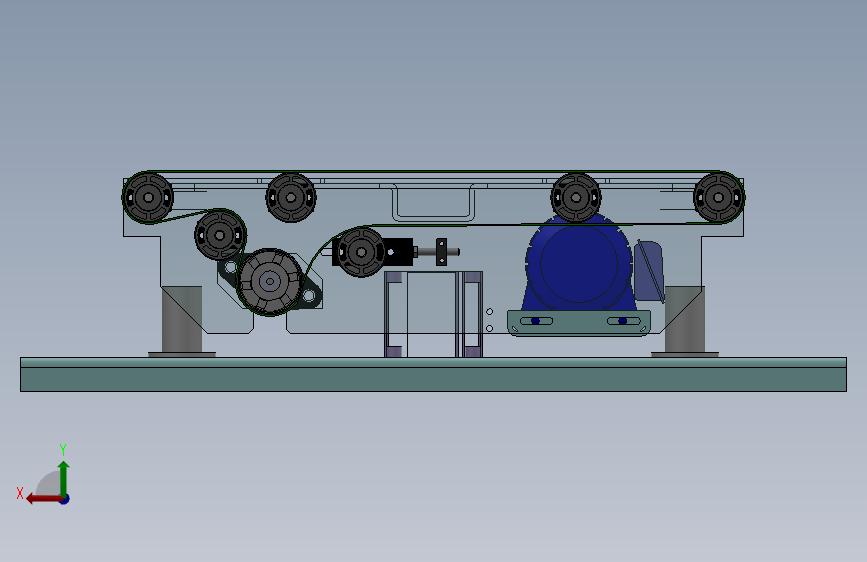The width and height of the screenshot is (867, 562).
Task: Click the blue origin ball of the triad
Action: tap(65, 499)
